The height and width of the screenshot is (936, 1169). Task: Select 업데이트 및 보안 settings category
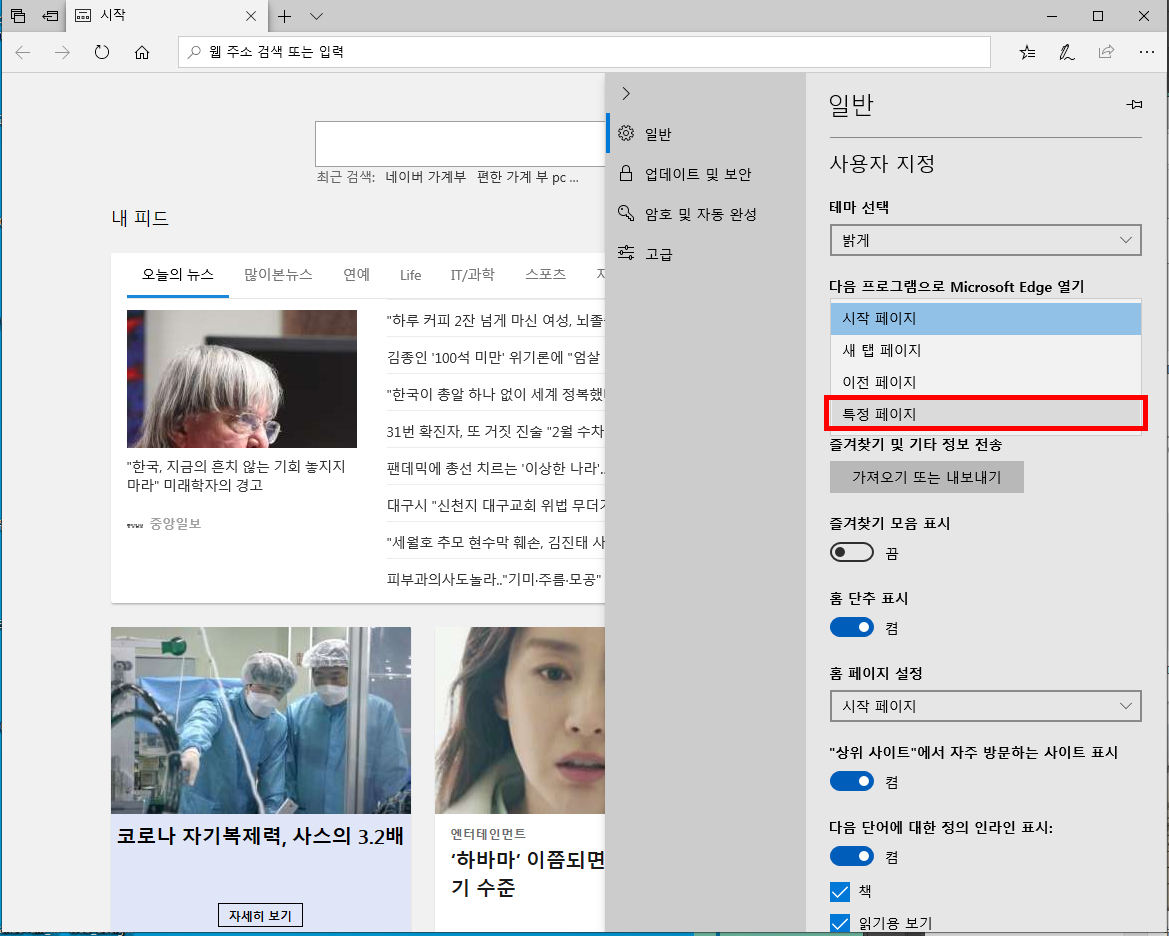tap(705, 174)
